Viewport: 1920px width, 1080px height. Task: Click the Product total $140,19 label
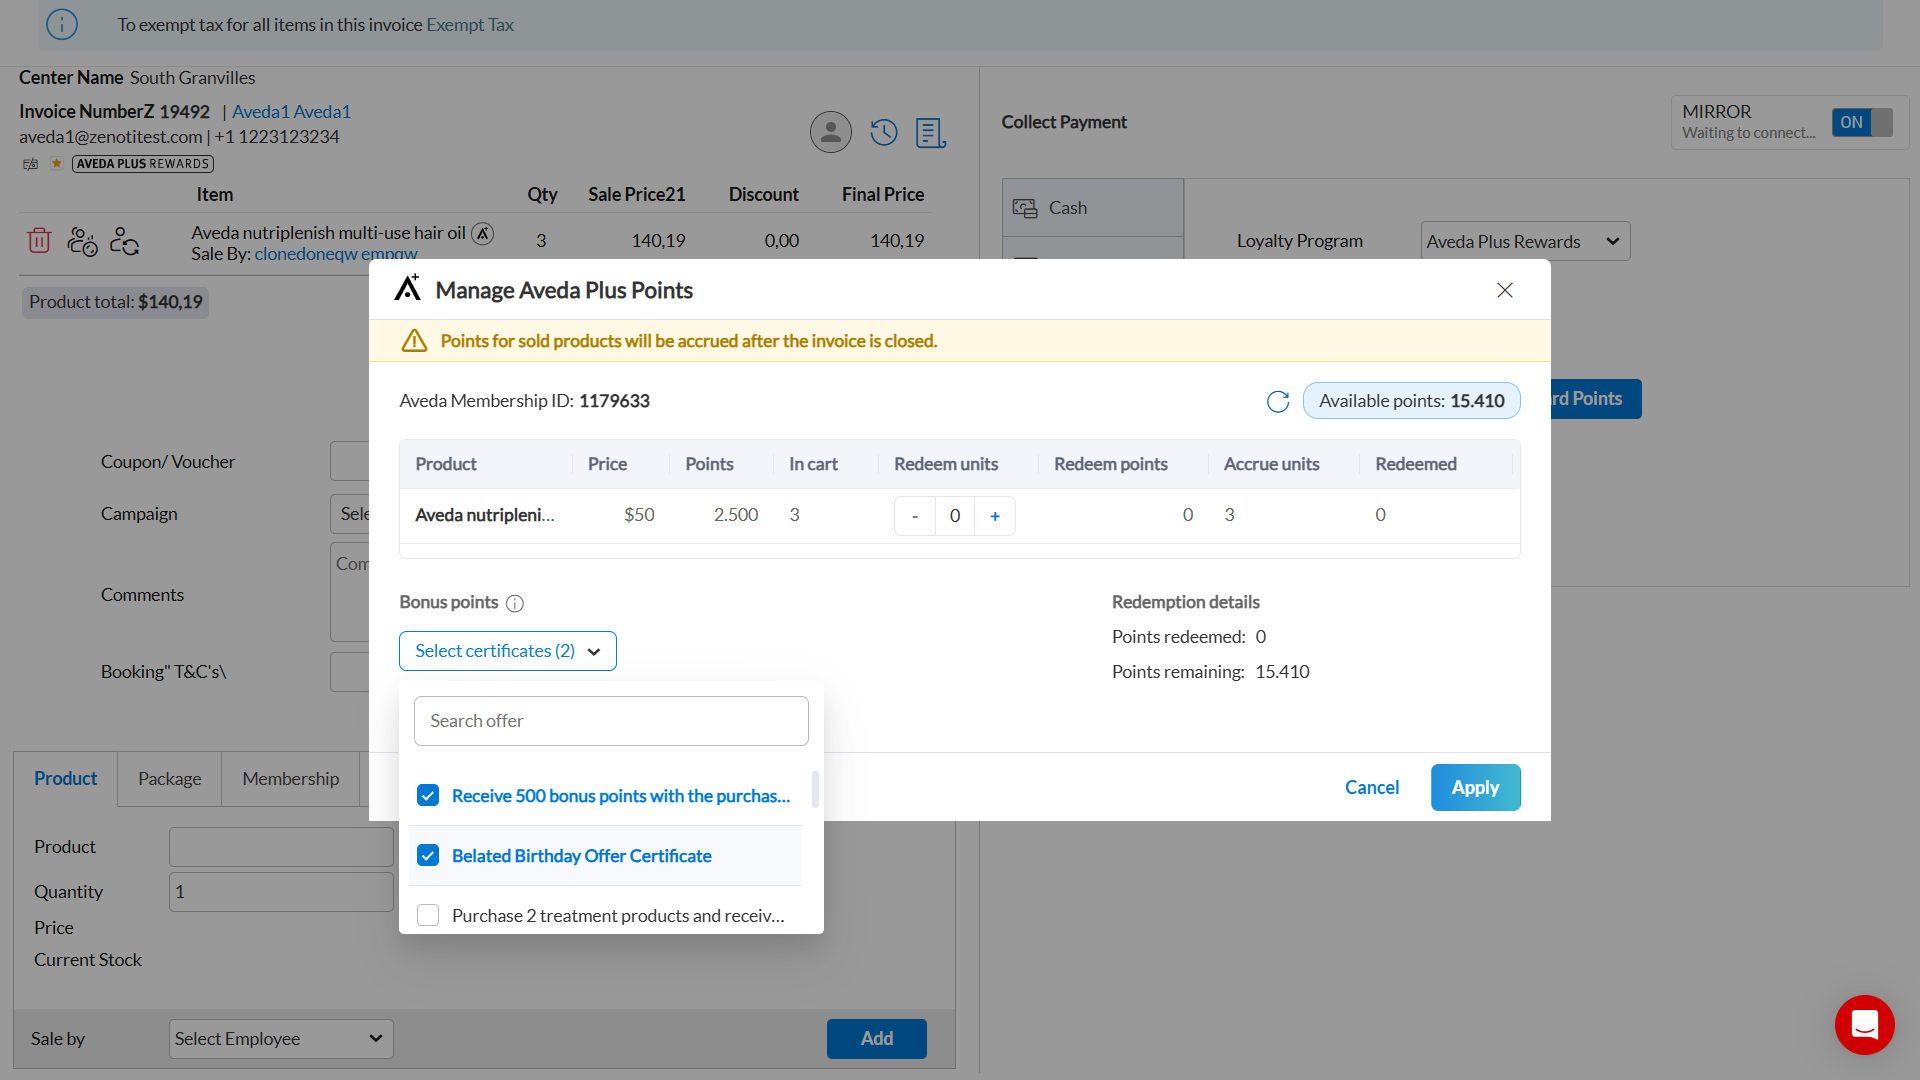[116, 302]
